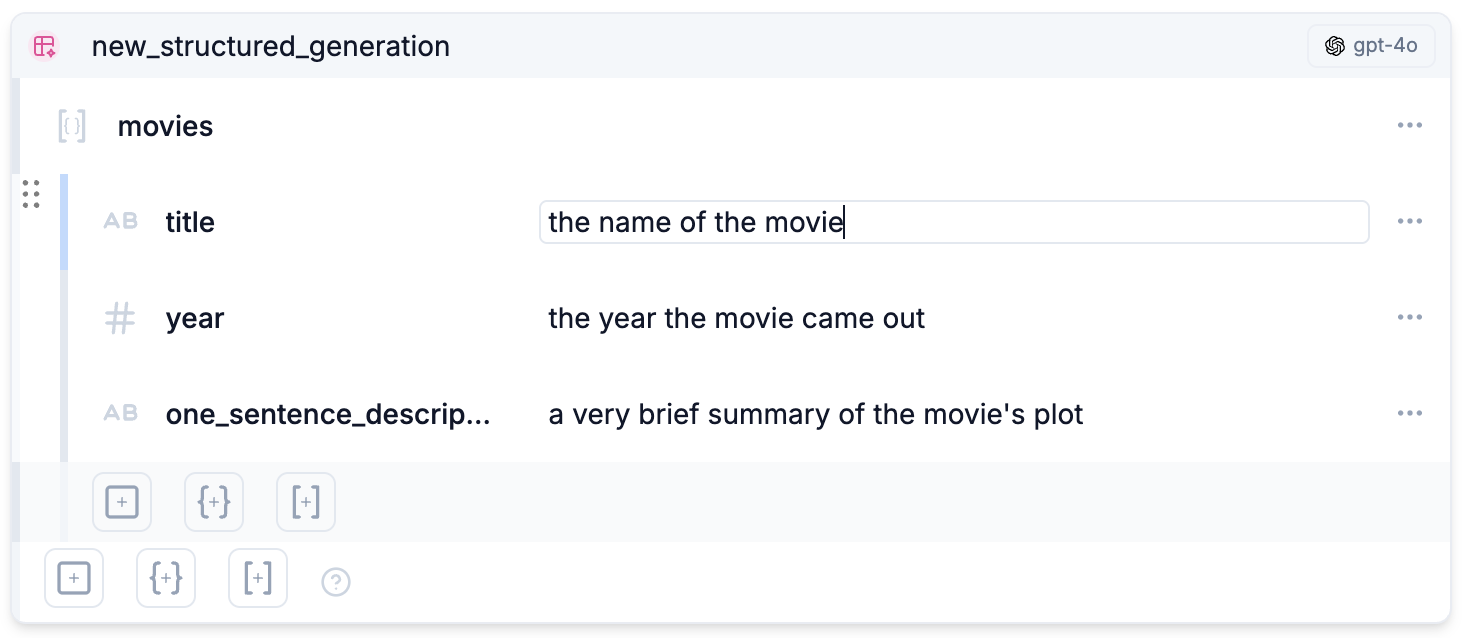The height and width of the screenshot is (638, 1464).
Task: Open the ellipsis menu for the title field
Action: click(1410, 221)
